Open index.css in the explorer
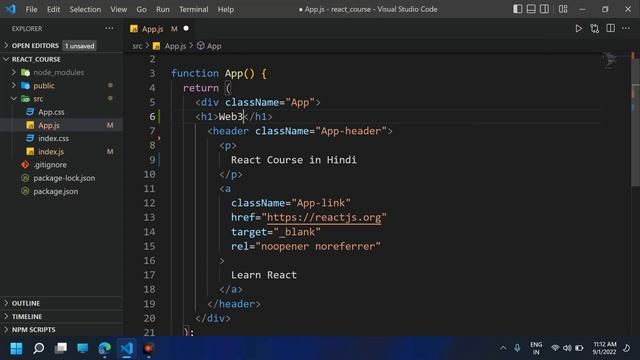 tap(53, 138)
